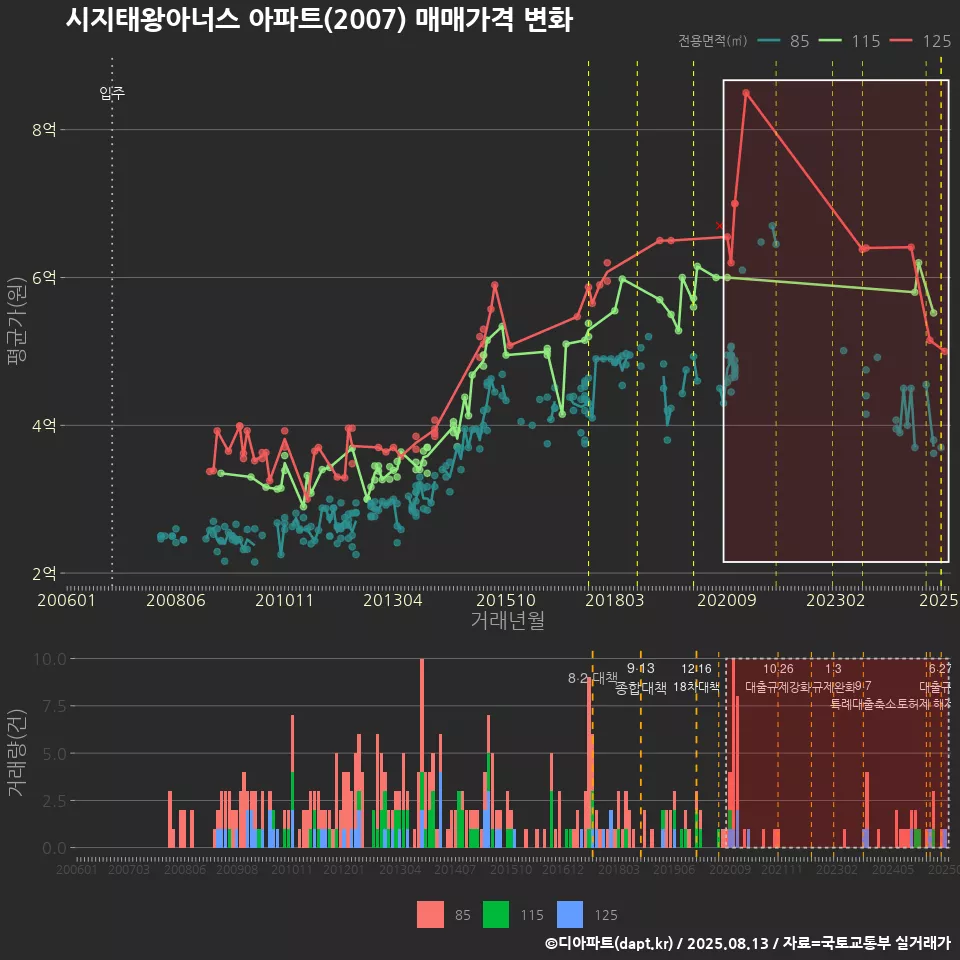
Task: Click the 201906 label on volume chart axis
Action: click(674, 869)
